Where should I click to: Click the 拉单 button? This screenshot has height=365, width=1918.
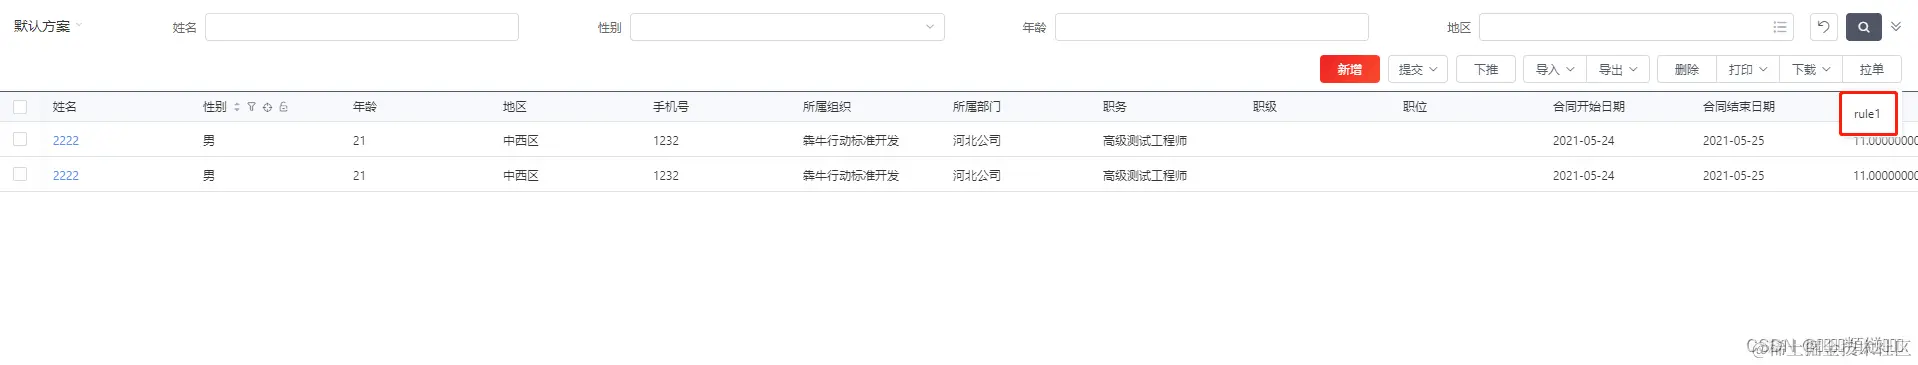click(1872, 69)
